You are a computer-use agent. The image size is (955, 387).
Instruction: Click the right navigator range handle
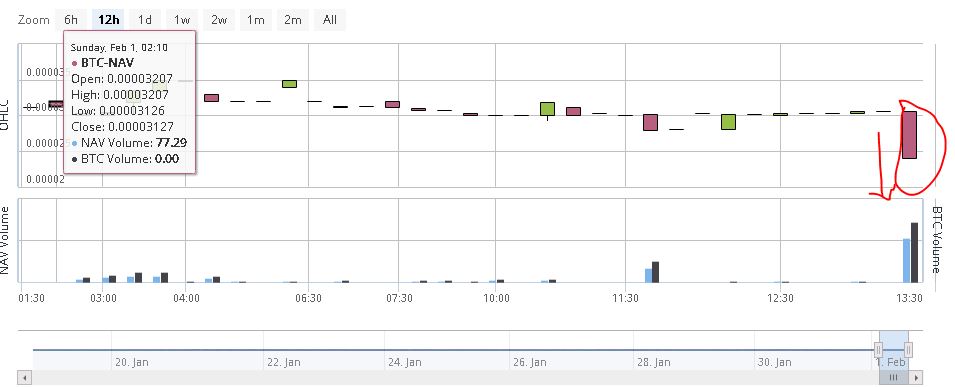(908, 350)
